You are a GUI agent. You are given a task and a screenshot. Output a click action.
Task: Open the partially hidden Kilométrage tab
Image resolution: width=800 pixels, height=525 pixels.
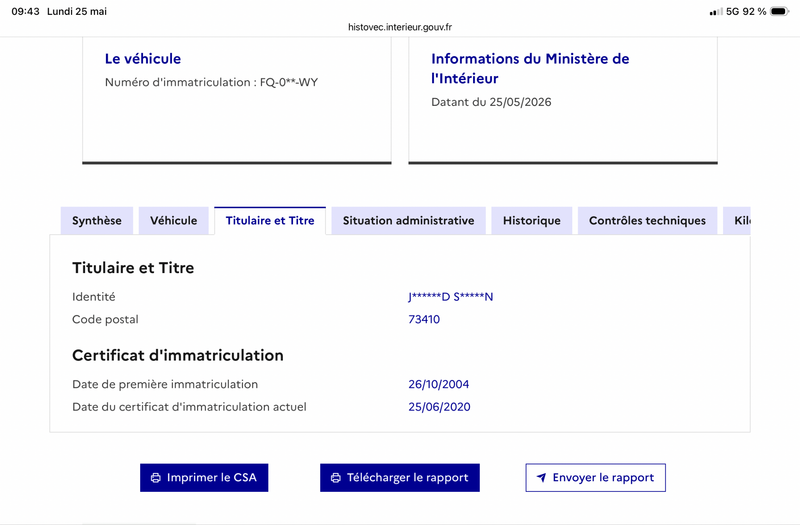tap(737, 221)
